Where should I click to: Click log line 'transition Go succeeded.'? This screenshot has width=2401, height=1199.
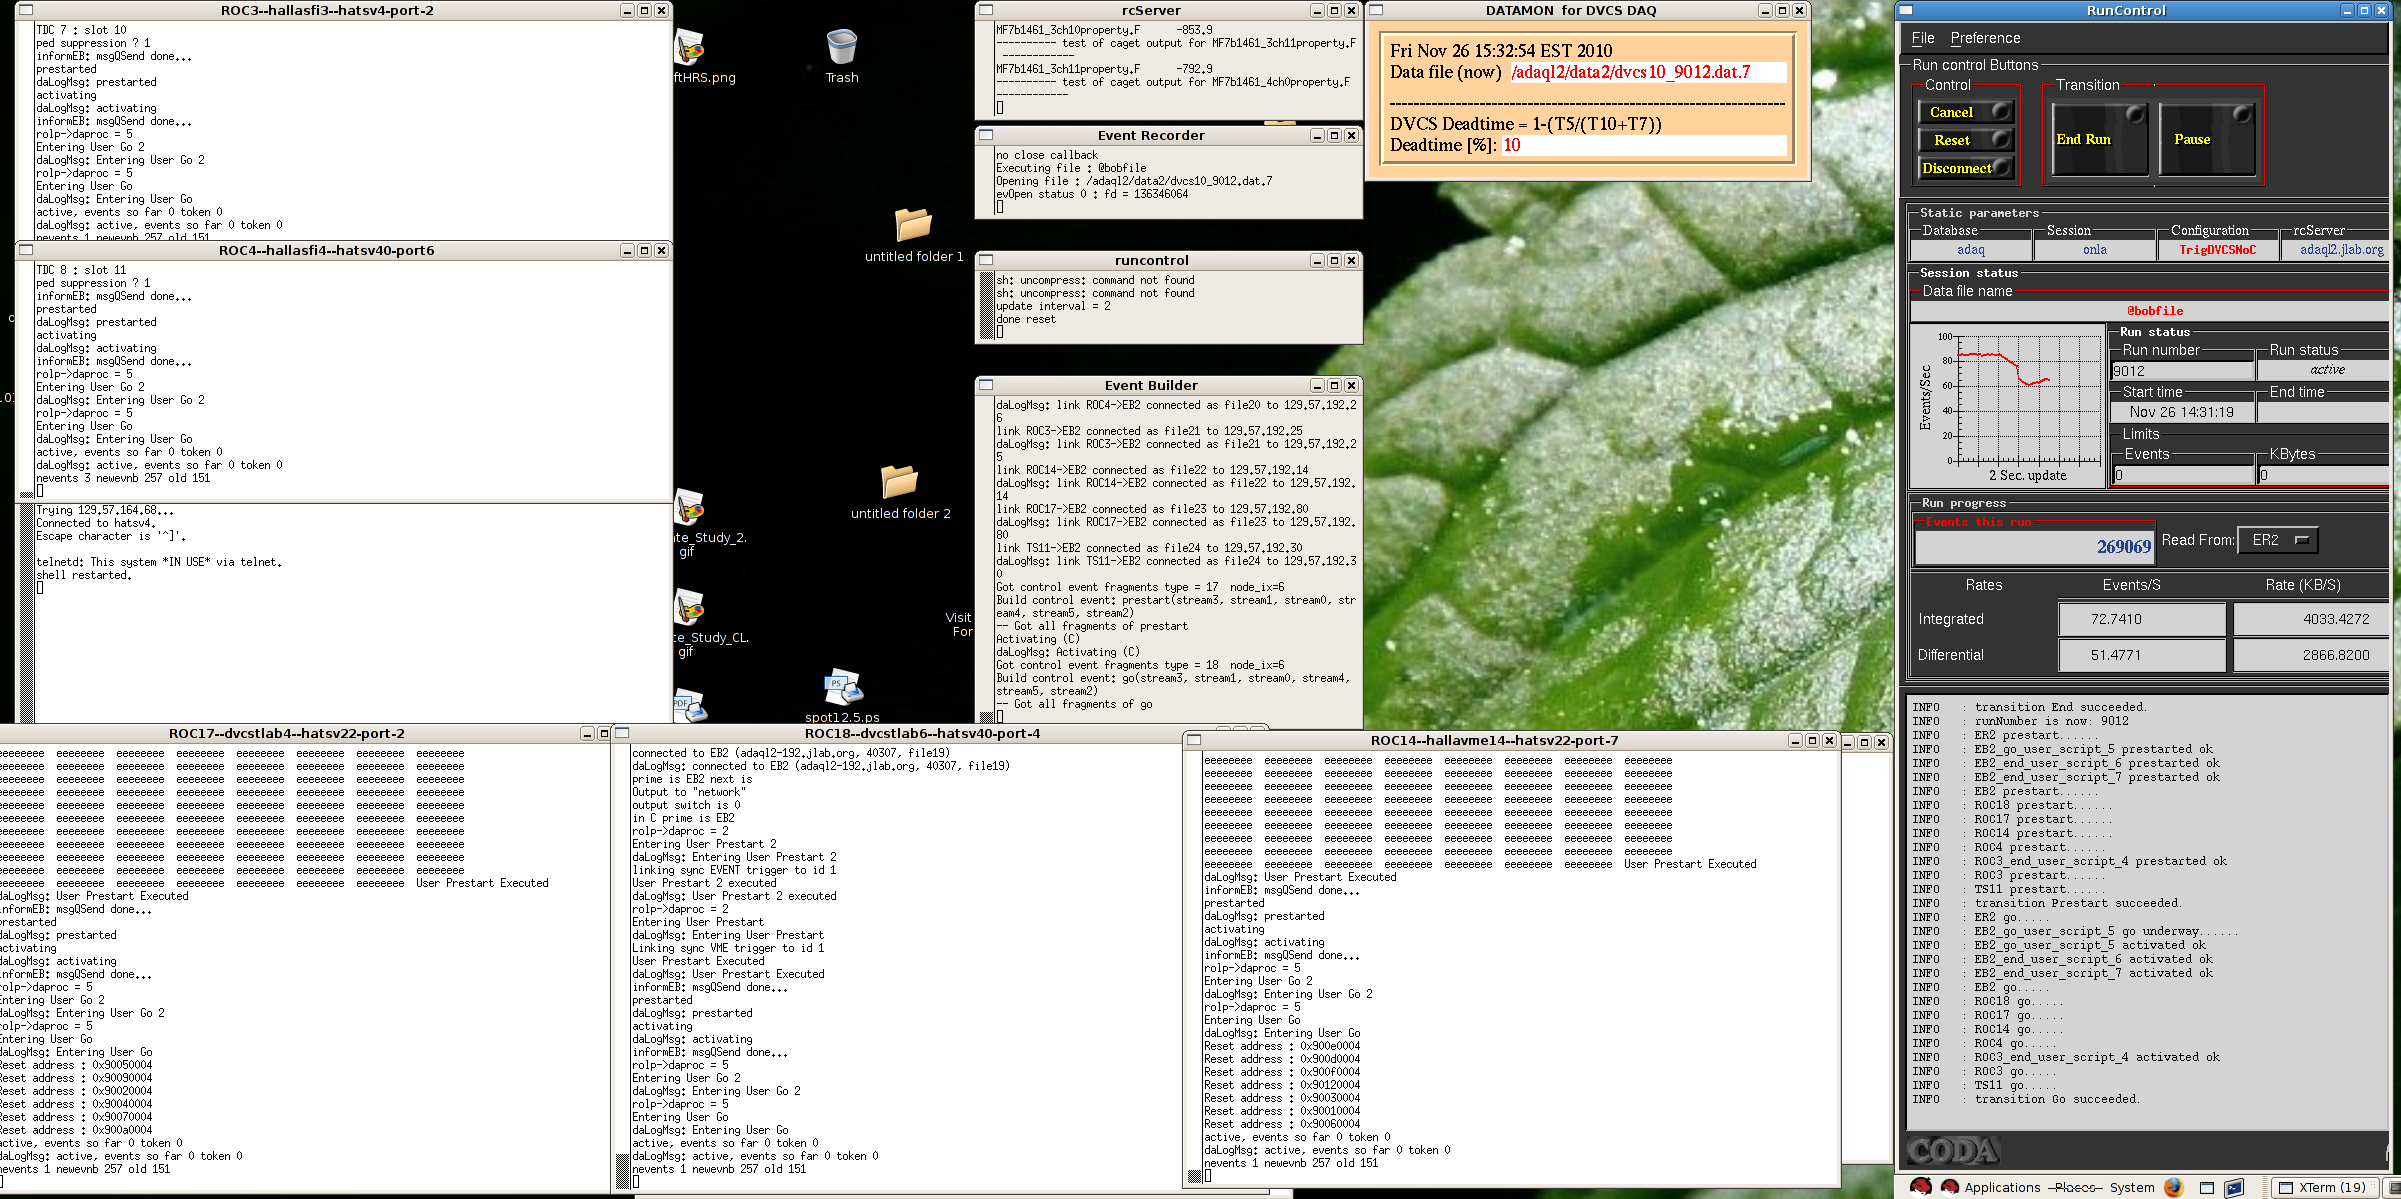(2056, 1099)
